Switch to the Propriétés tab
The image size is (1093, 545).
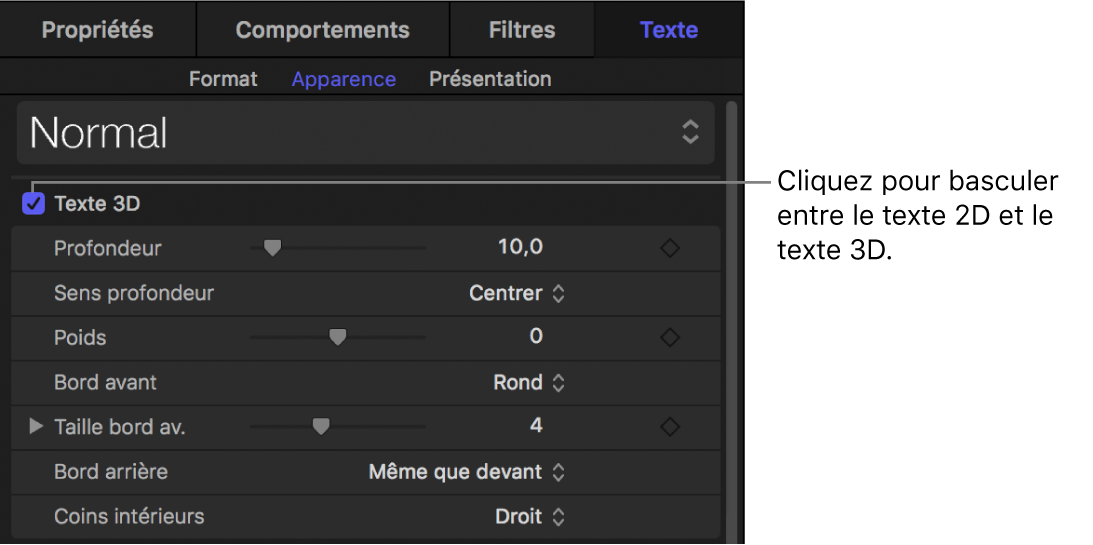pyautogui.click(x=97, y=30)
